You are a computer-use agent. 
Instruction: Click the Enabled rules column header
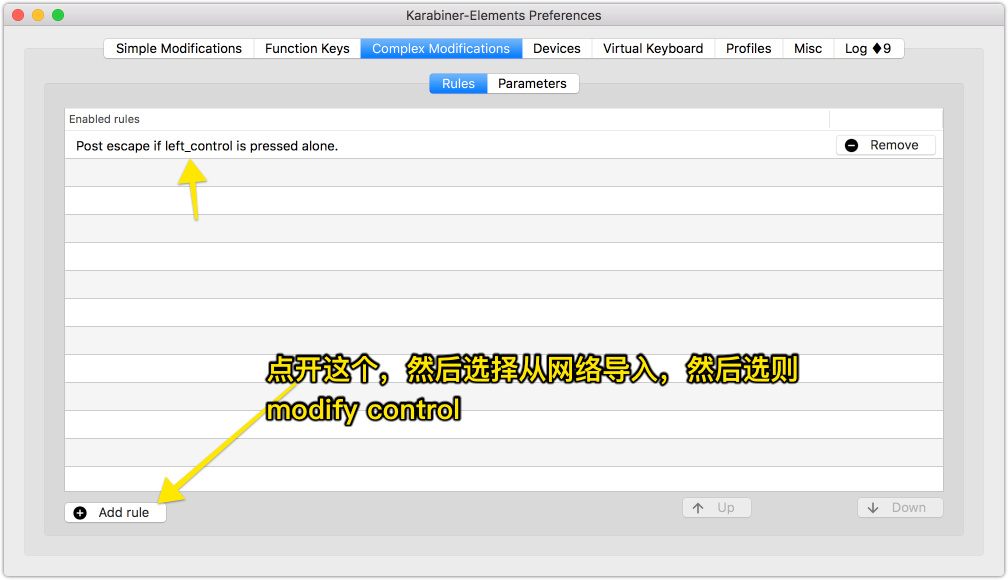click(x=447, y=119)
